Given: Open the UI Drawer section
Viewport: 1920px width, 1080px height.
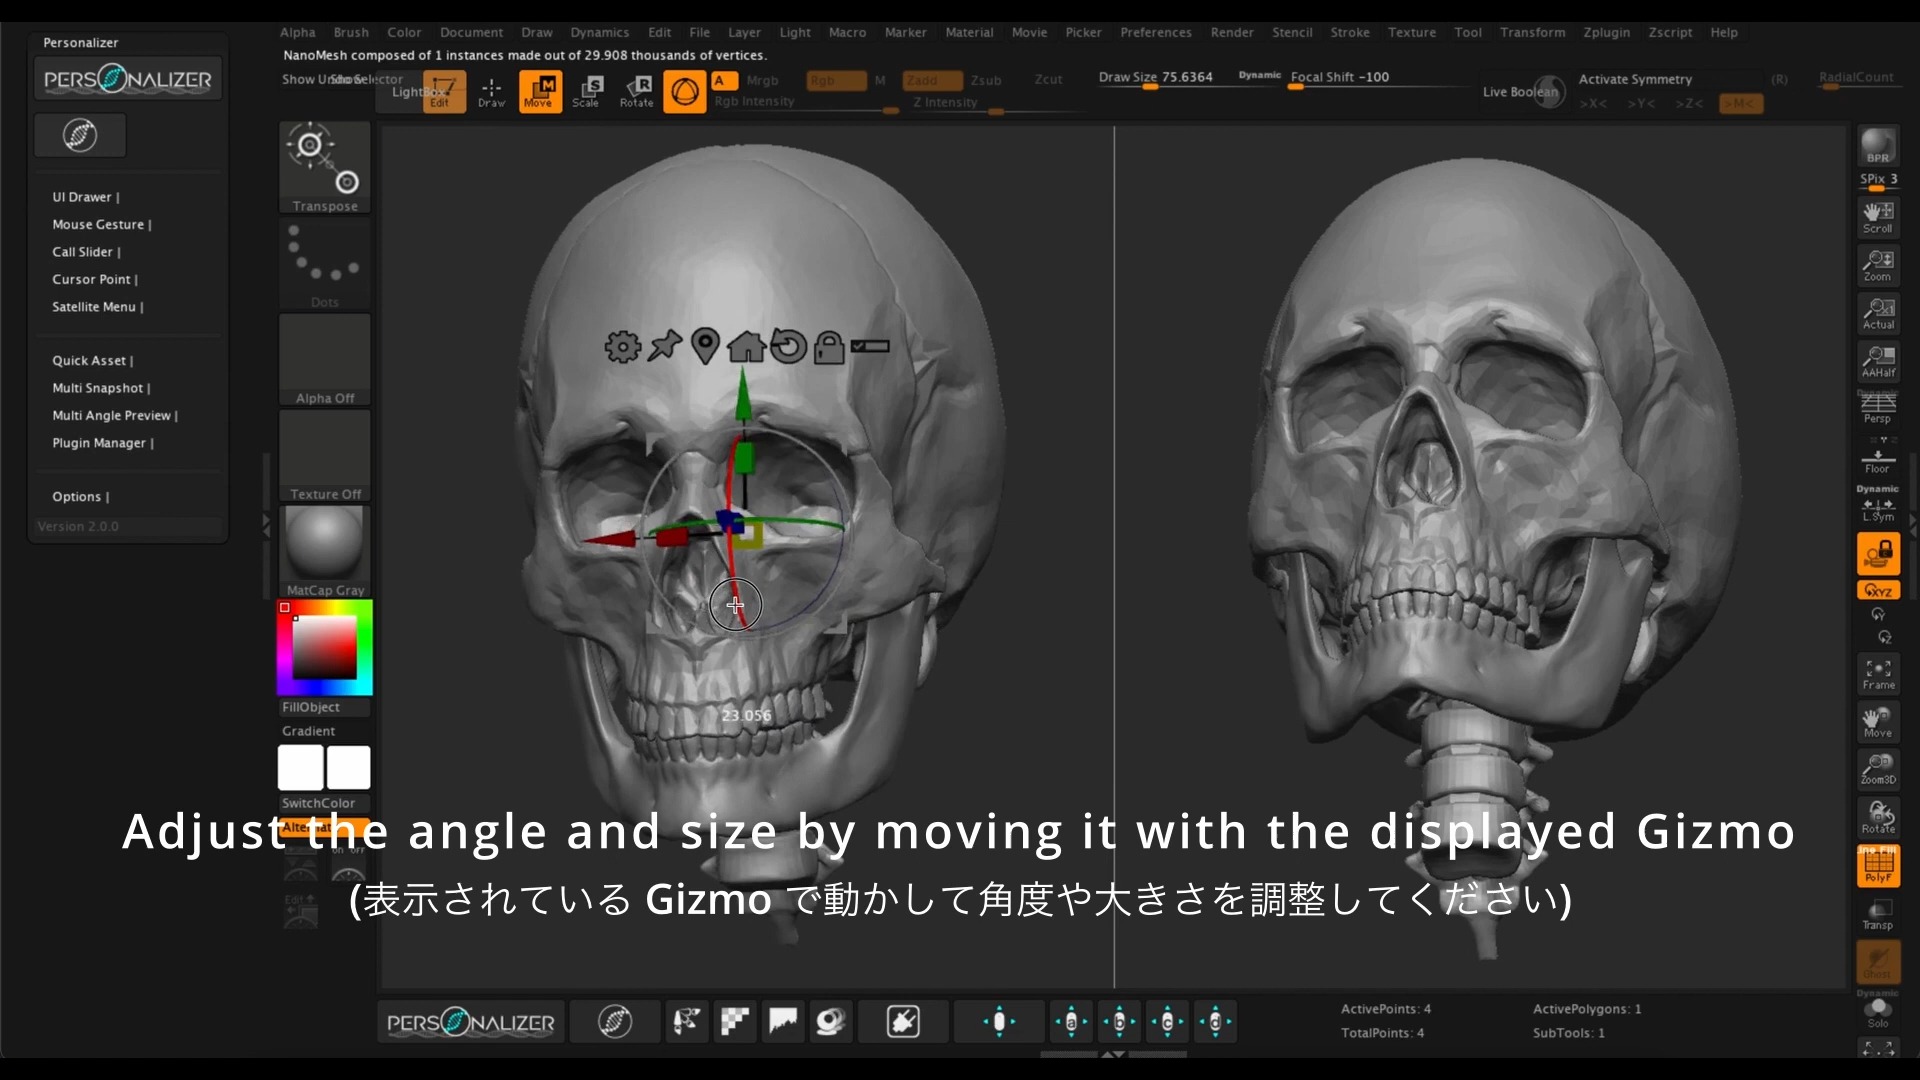Looking at the screenshot, I should pyautogui.click(x=85, y=197).
